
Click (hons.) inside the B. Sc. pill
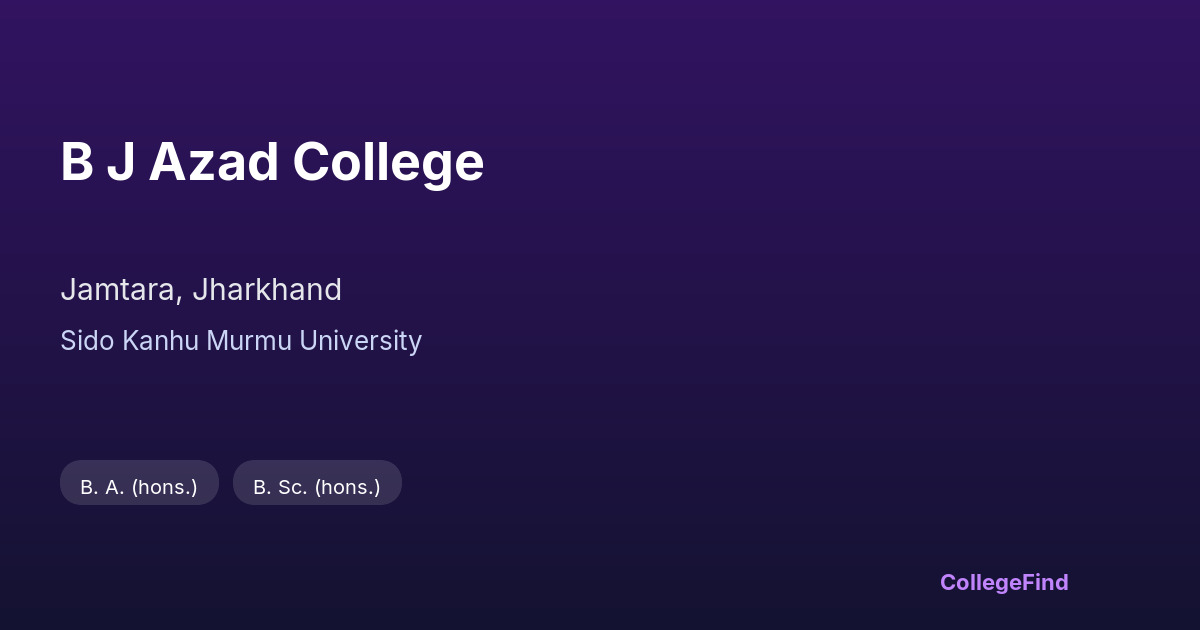pos(347,488)
